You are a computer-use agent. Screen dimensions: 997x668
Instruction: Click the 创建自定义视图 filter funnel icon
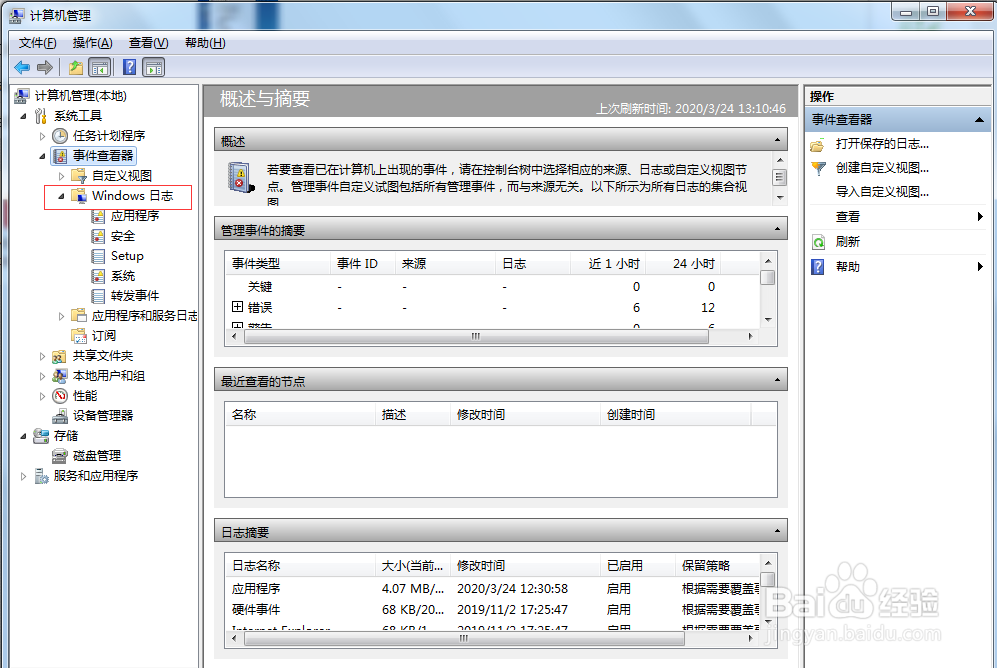pos(818,168)
